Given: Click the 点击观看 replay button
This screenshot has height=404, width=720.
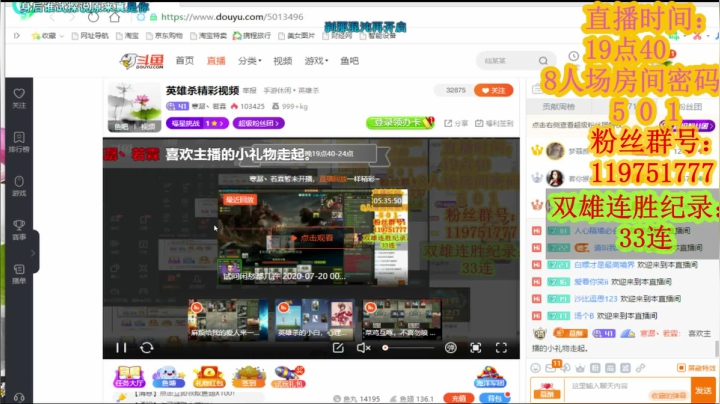Looking at the screenshot, I should pyautogui.click(x=312, y=238).
